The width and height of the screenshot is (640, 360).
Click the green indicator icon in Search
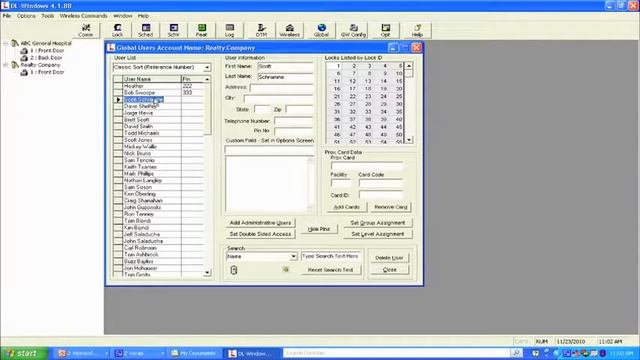point(286,269)
